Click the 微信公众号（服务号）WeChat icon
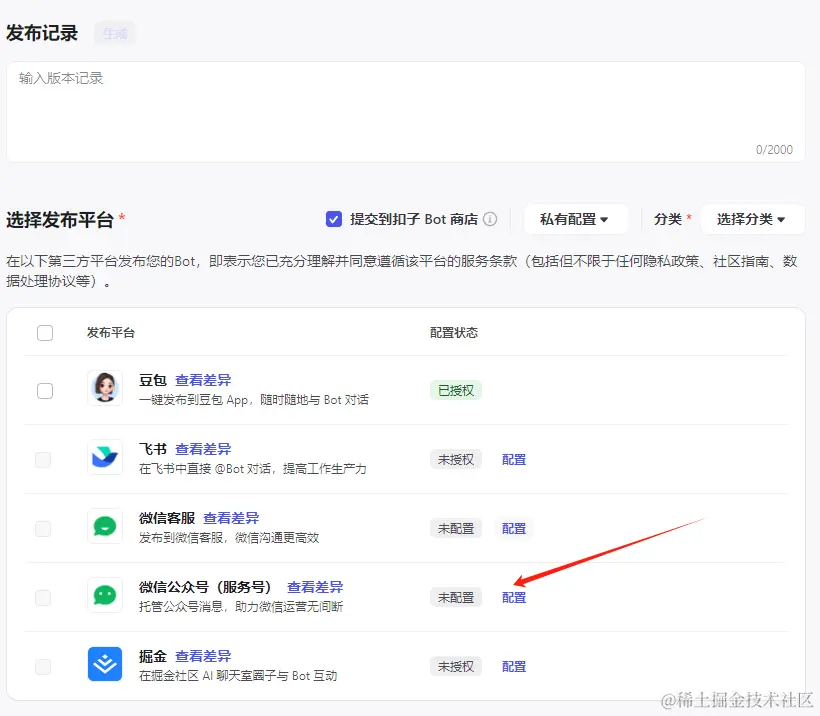The width and height of the screenshot is (820, 716). click(x=105, y=597)
